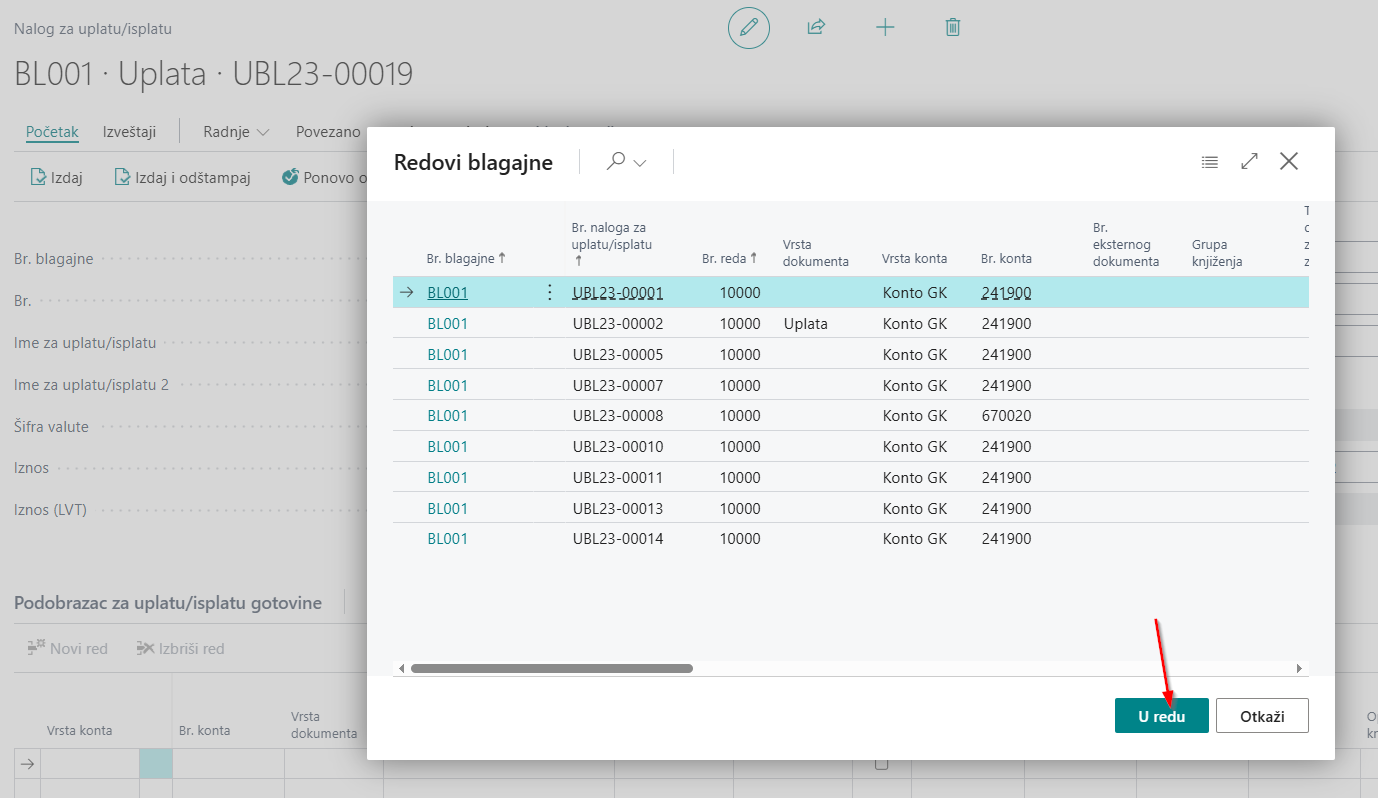
Task: Click Izbriši red in the subform
Action: click(181, 649)
